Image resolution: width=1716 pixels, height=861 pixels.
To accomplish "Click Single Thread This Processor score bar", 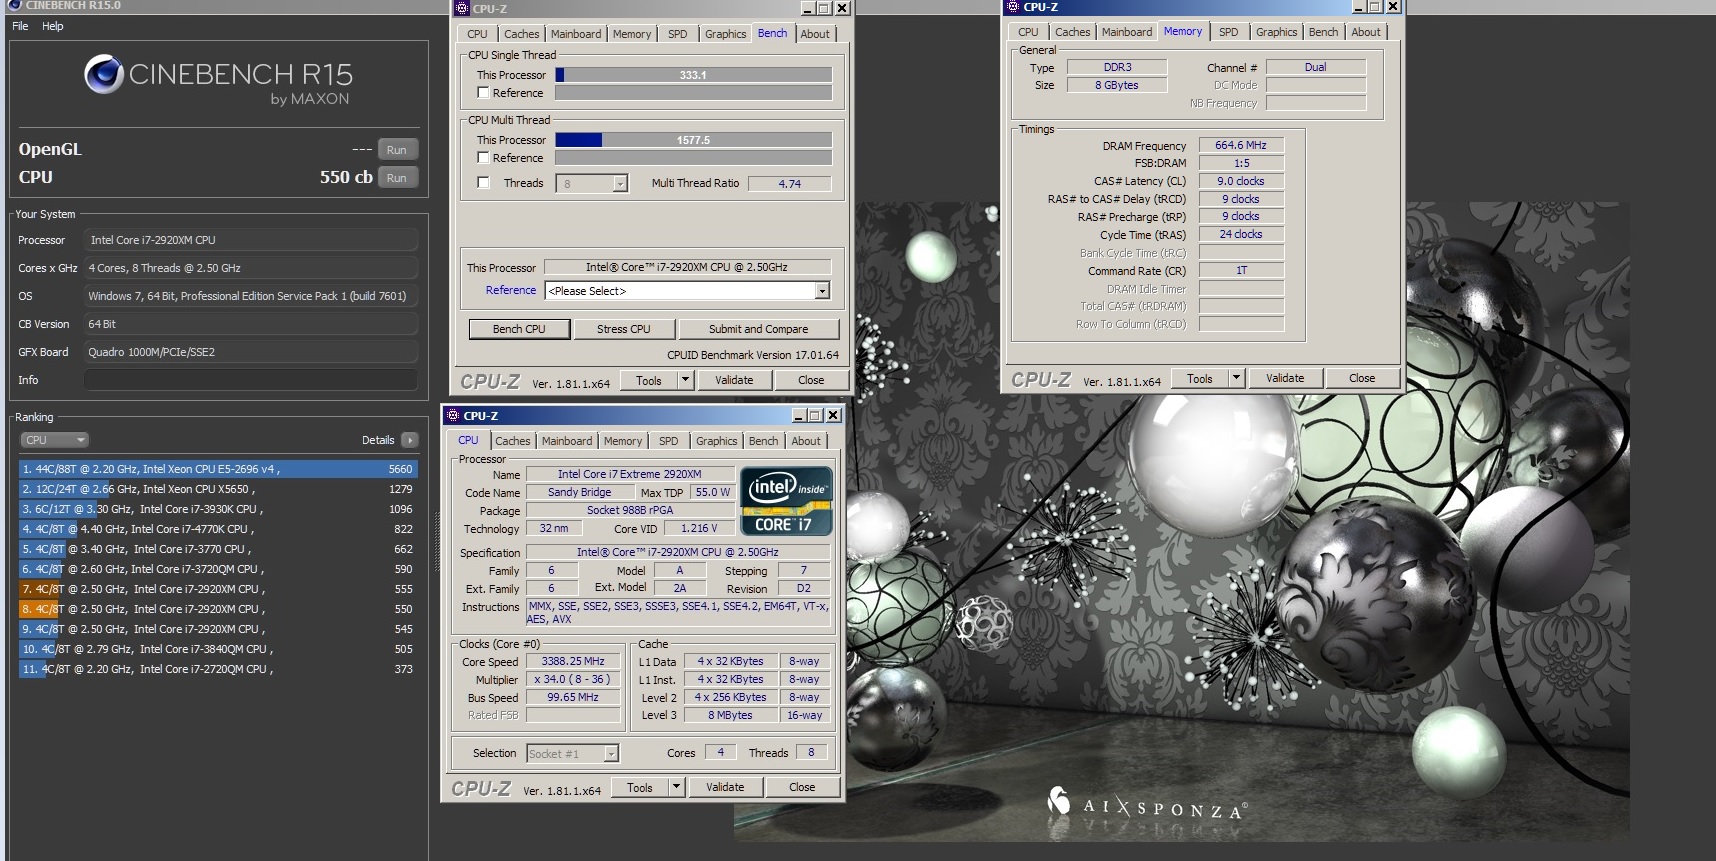I will [693, 75].
